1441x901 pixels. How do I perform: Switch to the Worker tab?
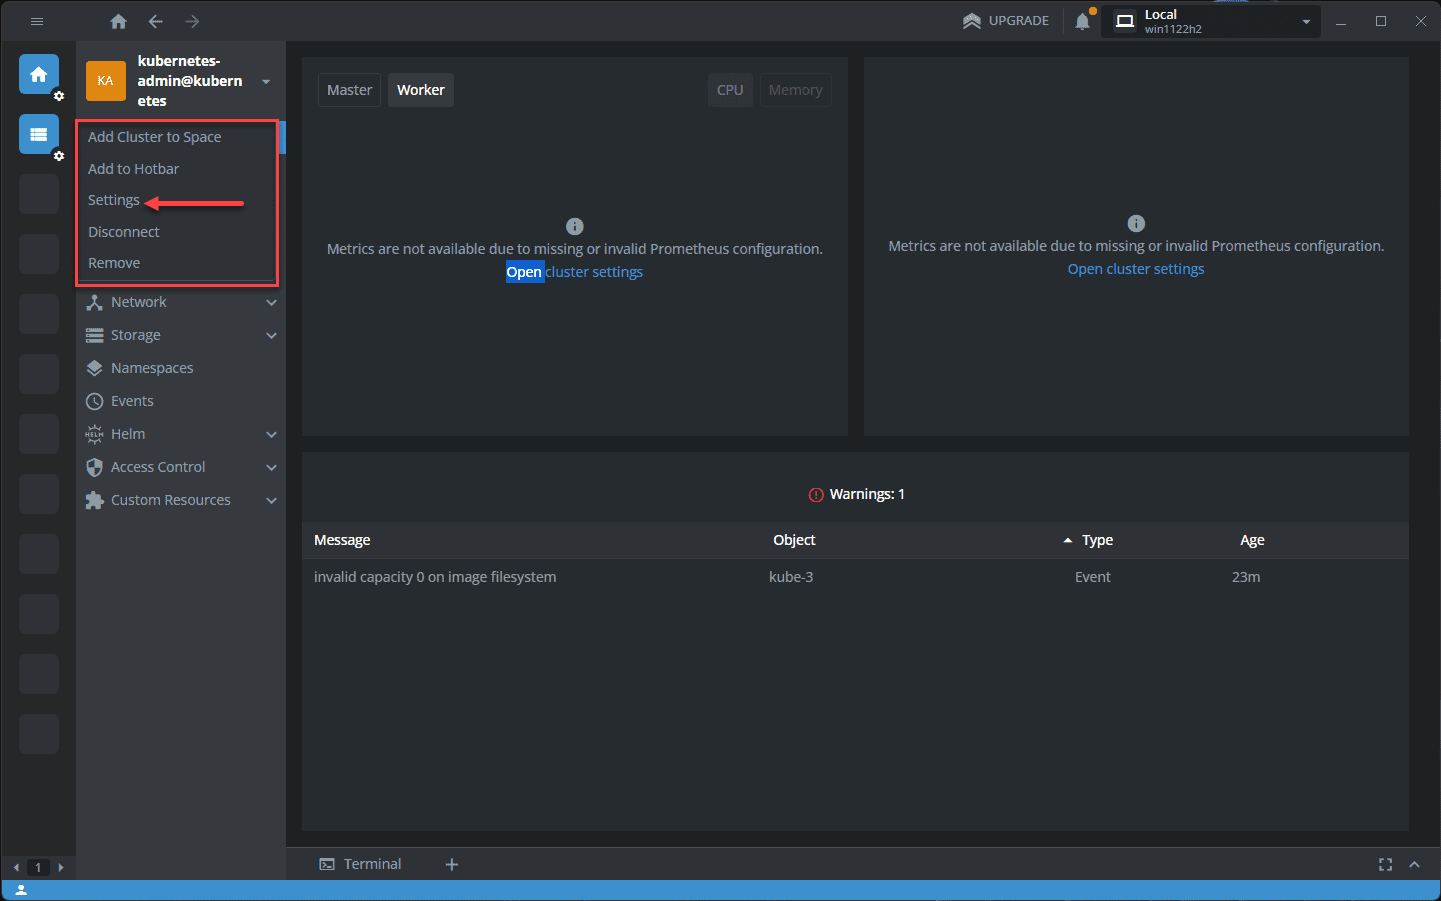[421, 90]
